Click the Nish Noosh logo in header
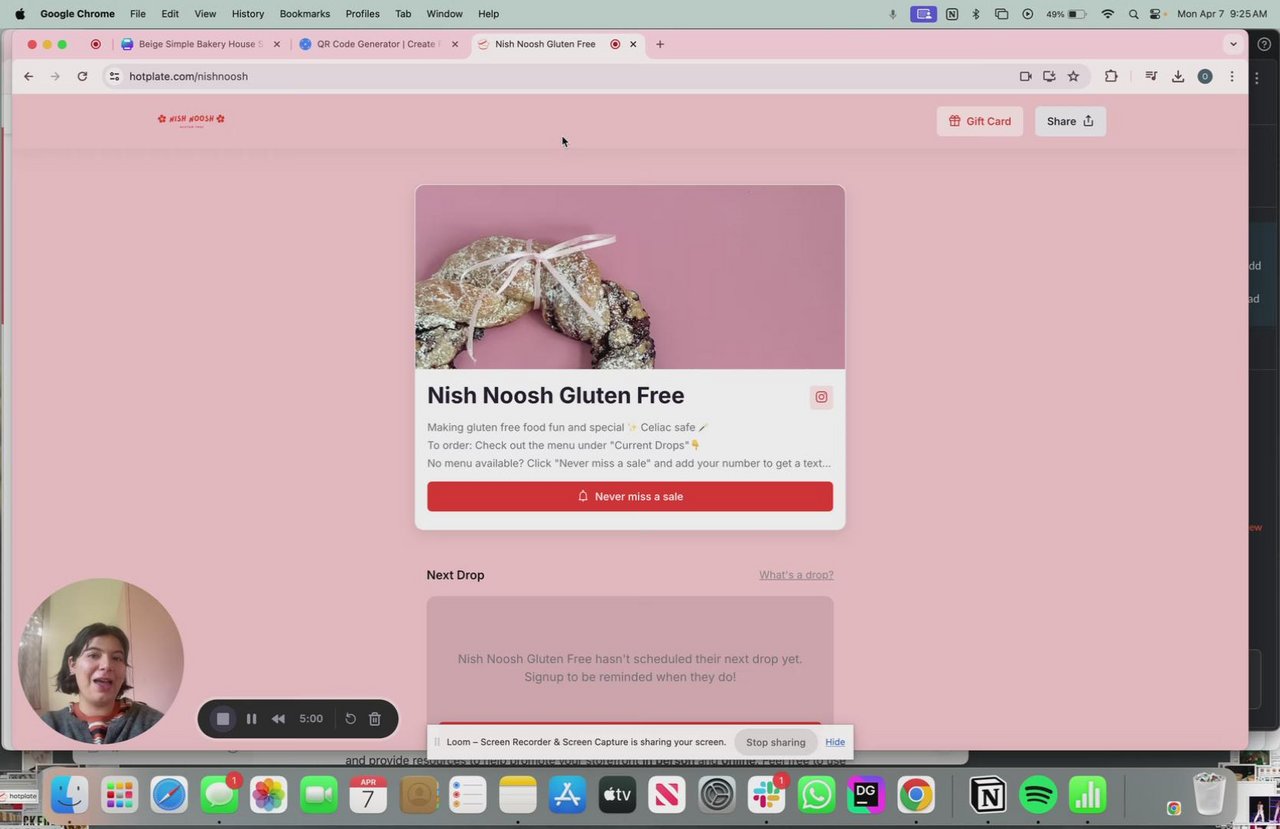Image resolution: width=1280 pixels, height=829 pixels. coord(191,120)
